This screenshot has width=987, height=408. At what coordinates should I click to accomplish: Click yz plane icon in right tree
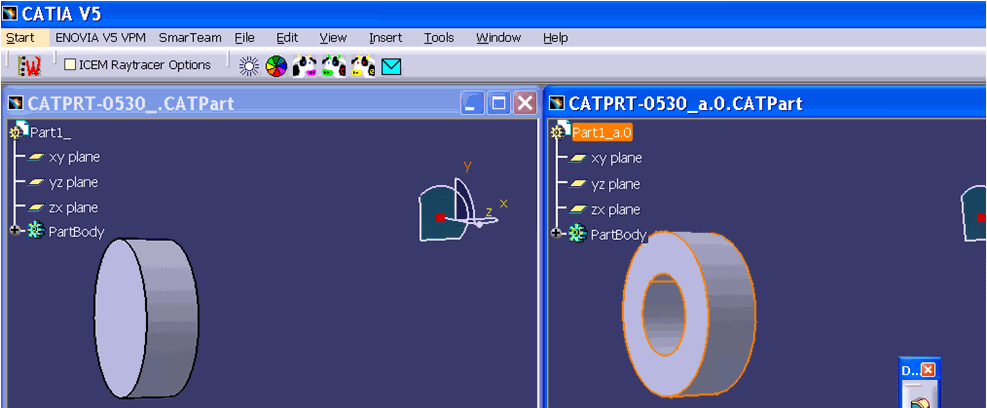578,184
